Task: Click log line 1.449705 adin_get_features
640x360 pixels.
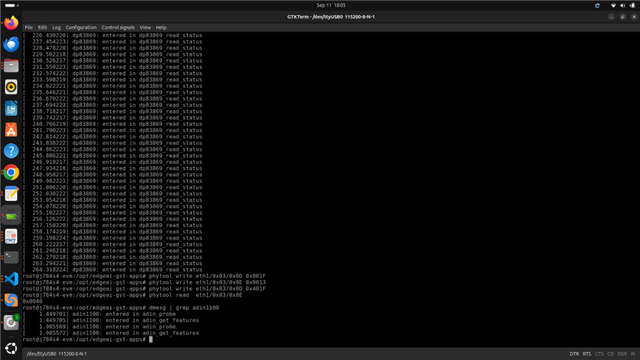Action: tap(111, 320)
